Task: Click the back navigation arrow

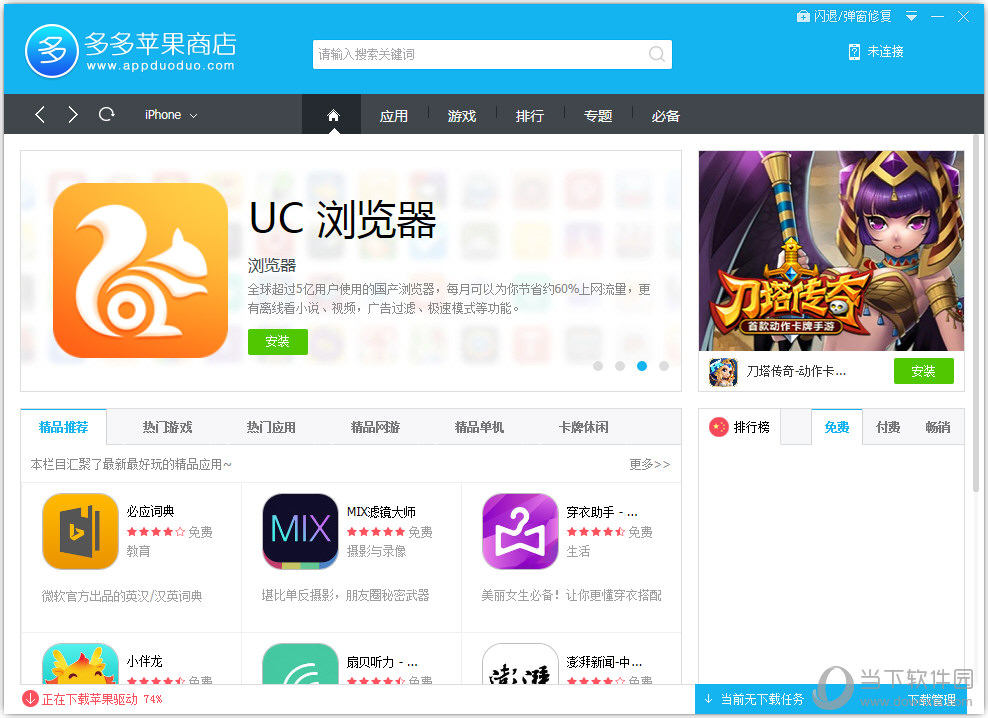Action: point(39,114)
